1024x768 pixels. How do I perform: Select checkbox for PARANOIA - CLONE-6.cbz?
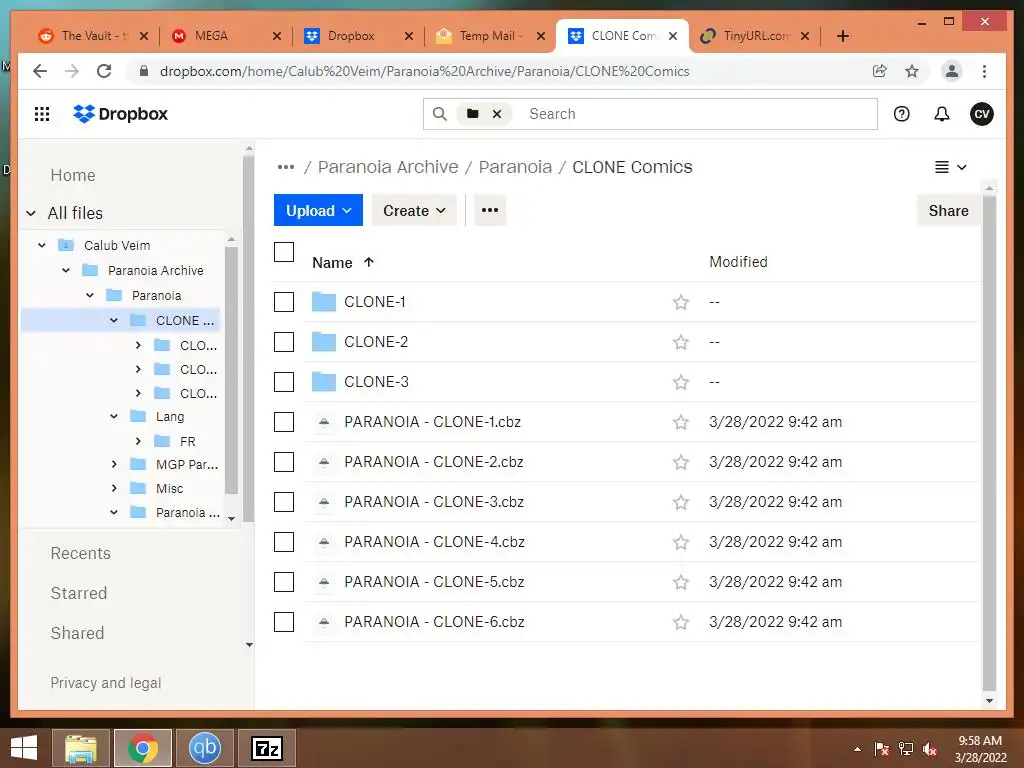click(284, 622)
